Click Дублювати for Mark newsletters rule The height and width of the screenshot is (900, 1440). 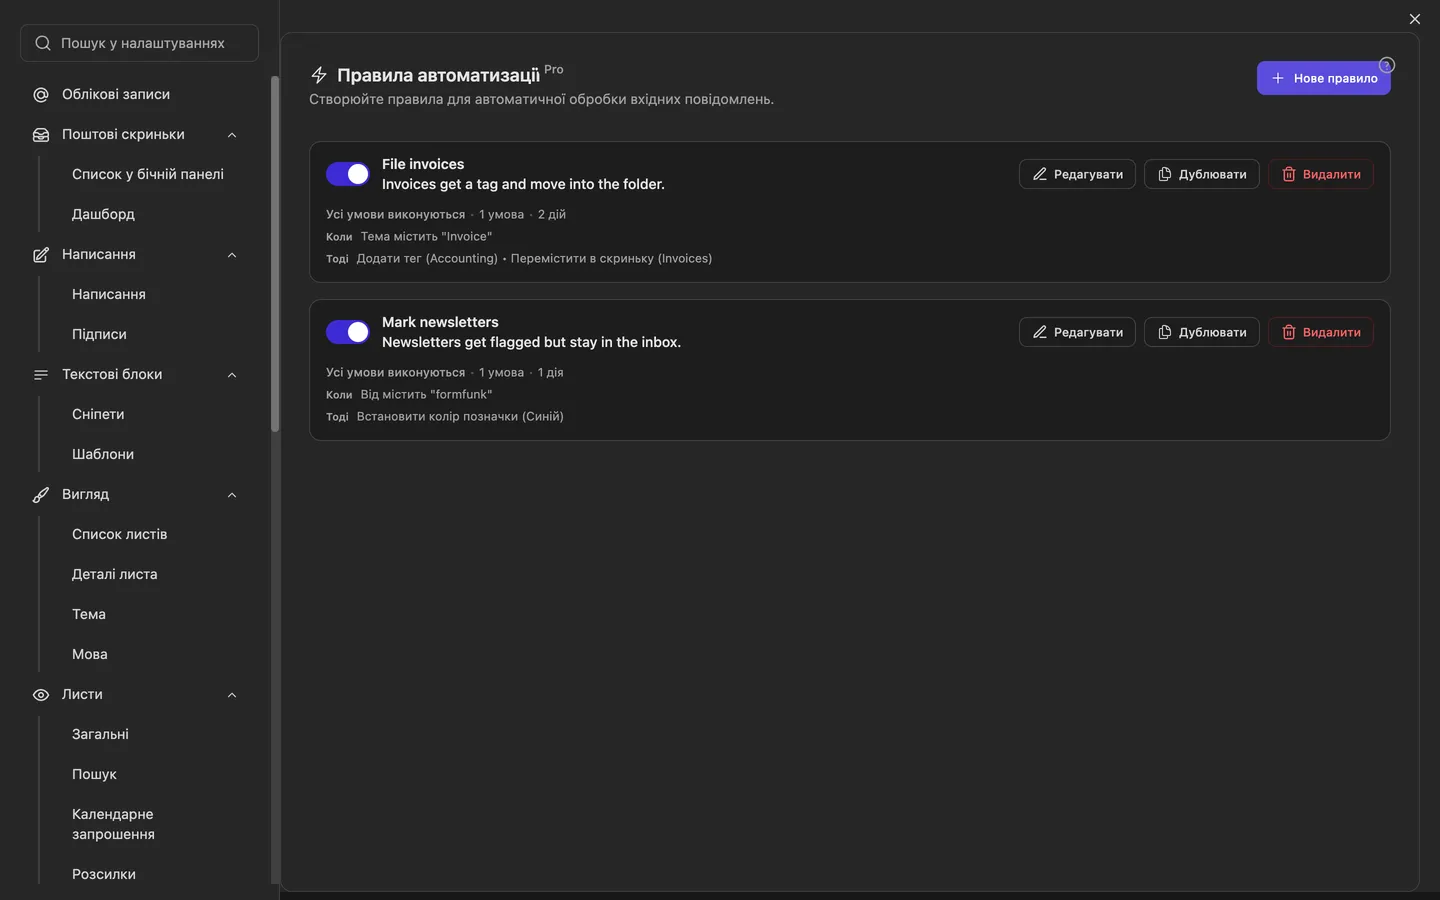coord(1202,332)
